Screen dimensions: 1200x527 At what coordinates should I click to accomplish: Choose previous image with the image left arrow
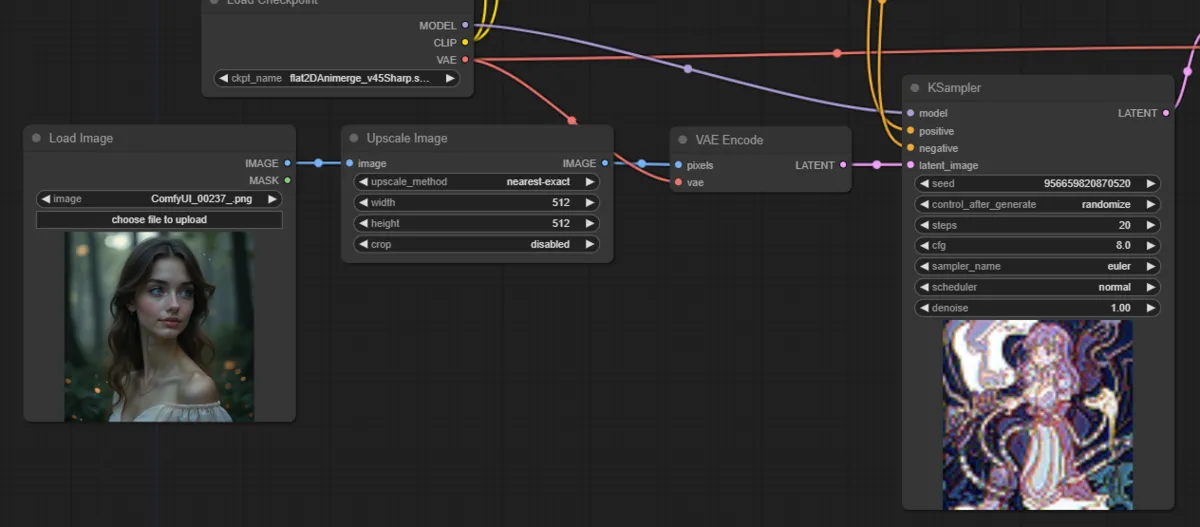point(46,199)
